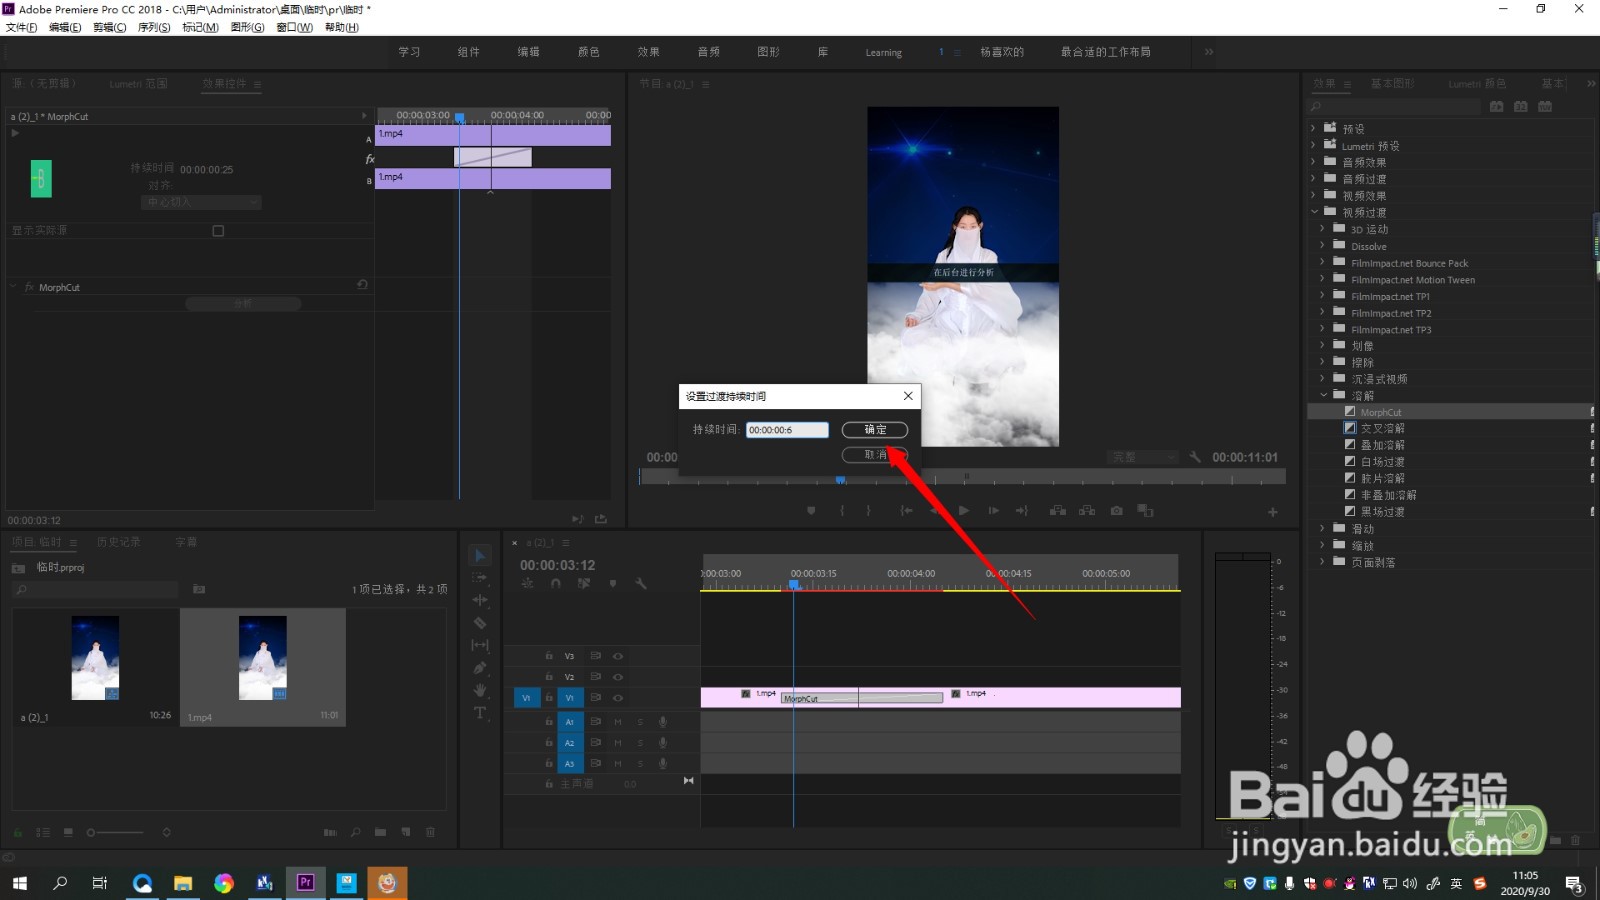Open the 序列(S) menu
Viewport: 1600px width, 900px height.
[x=154, y=27]
